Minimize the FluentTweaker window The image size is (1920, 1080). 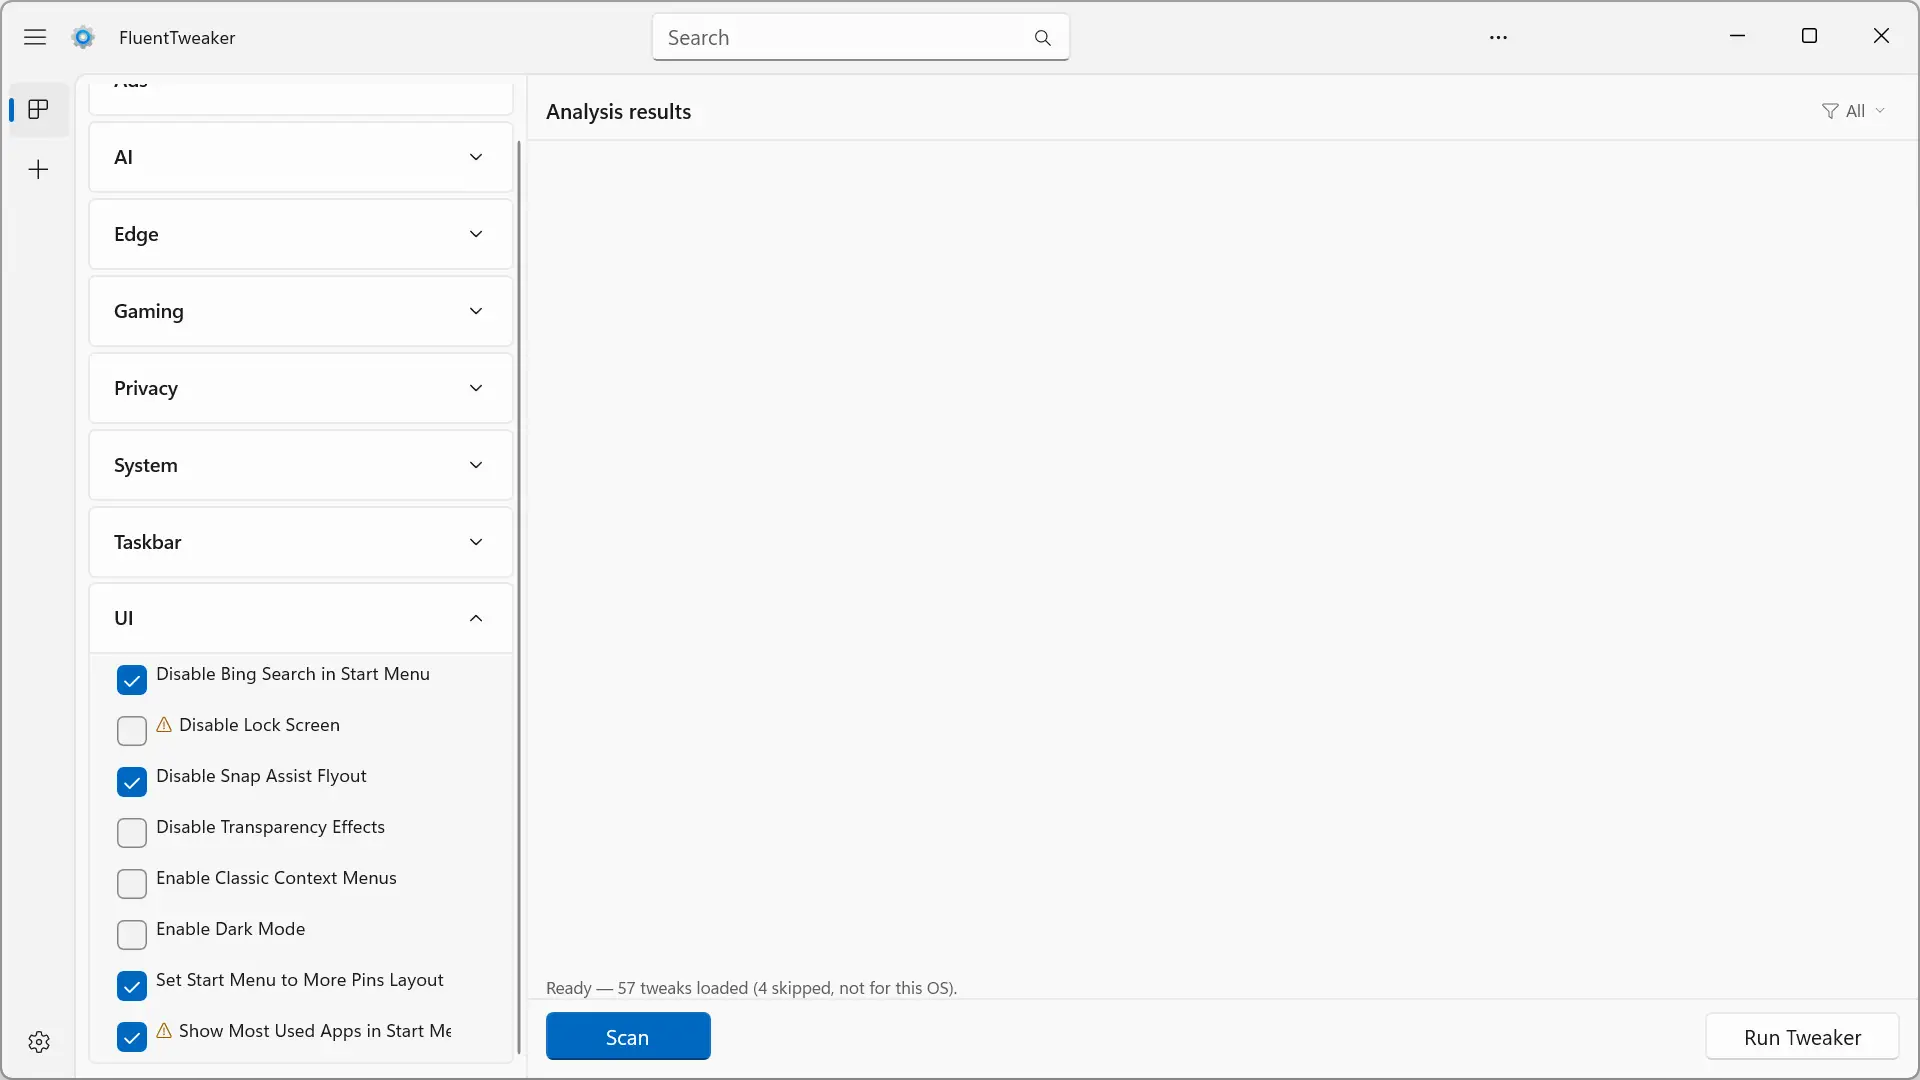click(x=1738, y=36)
